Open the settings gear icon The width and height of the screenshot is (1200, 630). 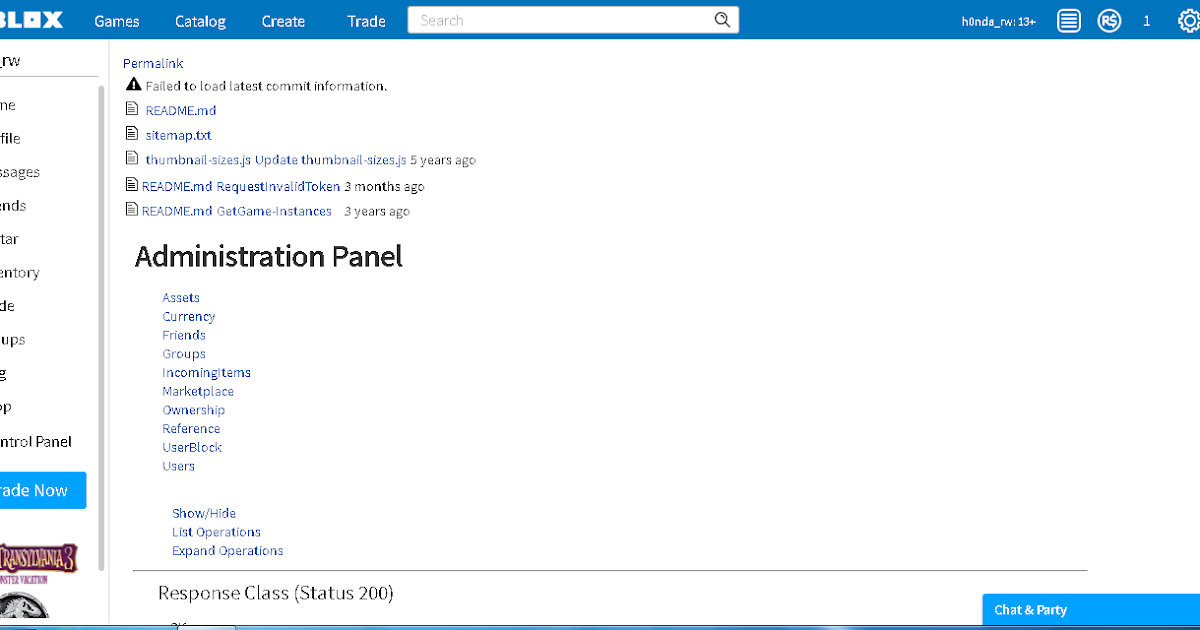click(x=1188, y=21)
